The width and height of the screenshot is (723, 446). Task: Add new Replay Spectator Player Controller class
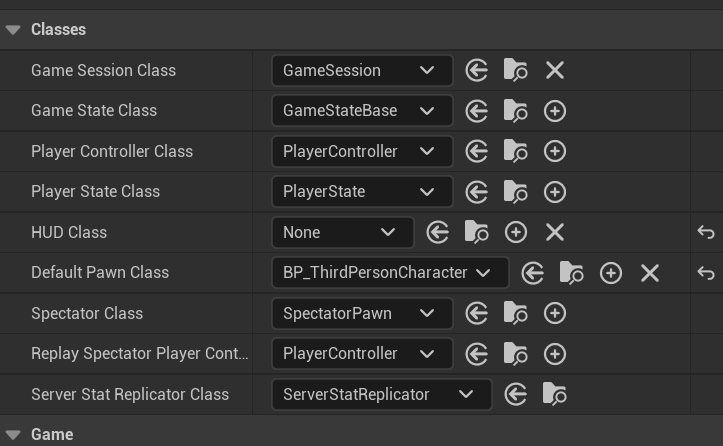click(555, 354)
